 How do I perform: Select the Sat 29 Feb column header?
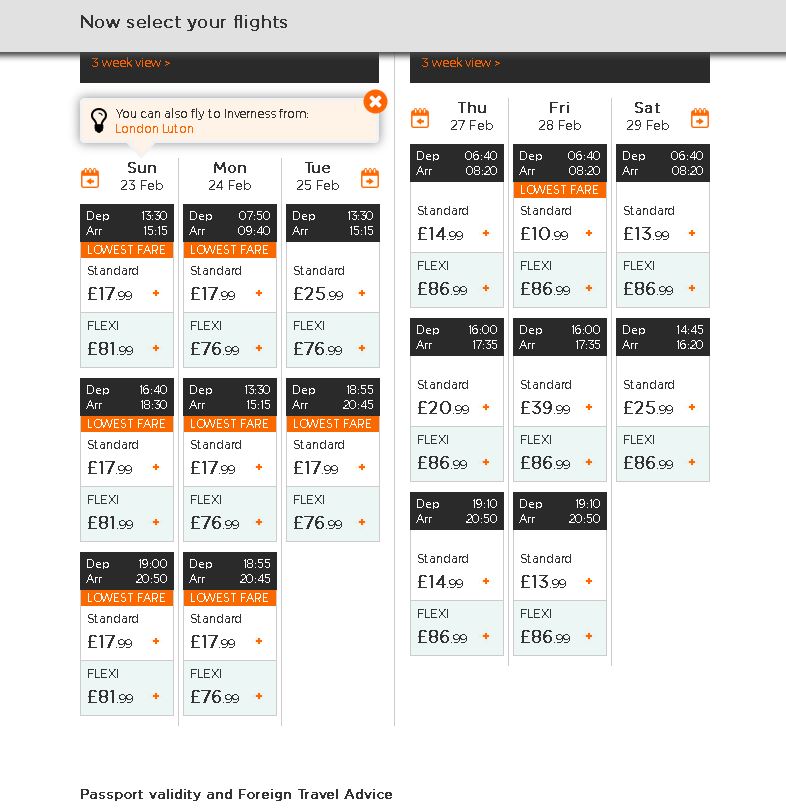647,116
